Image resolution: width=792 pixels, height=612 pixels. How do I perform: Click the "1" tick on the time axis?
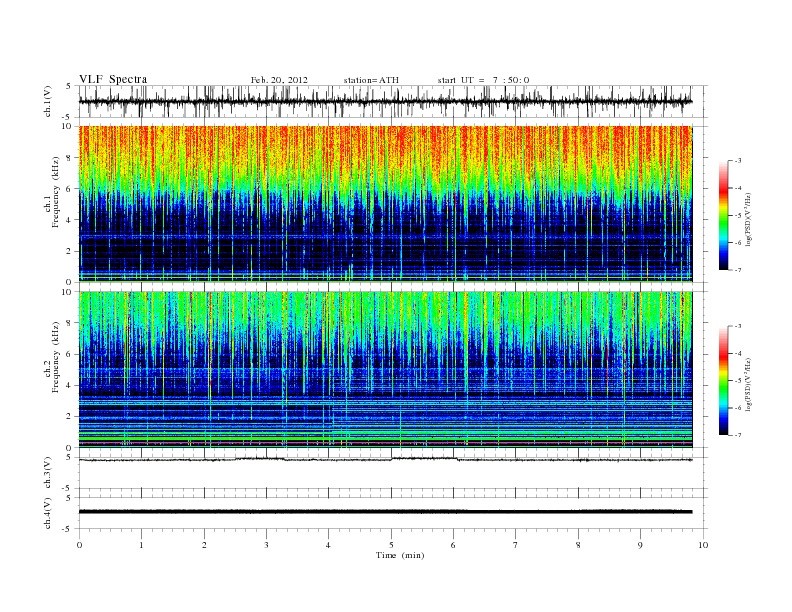point(141,545)
